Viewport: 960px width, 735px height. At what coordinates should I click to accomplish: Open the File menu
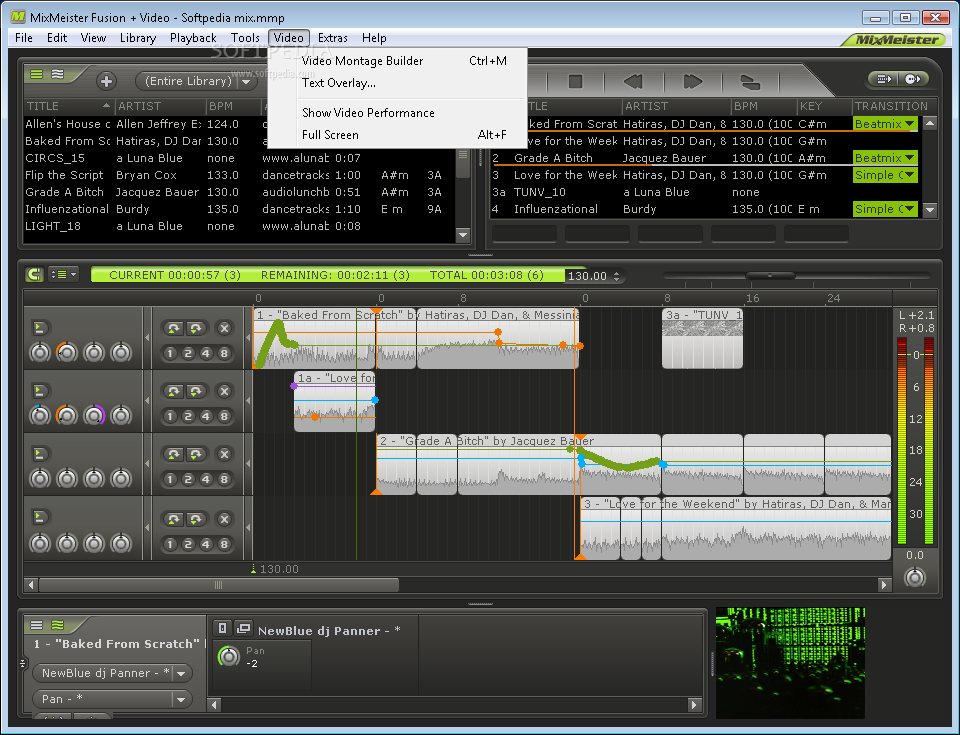point(24,38)
